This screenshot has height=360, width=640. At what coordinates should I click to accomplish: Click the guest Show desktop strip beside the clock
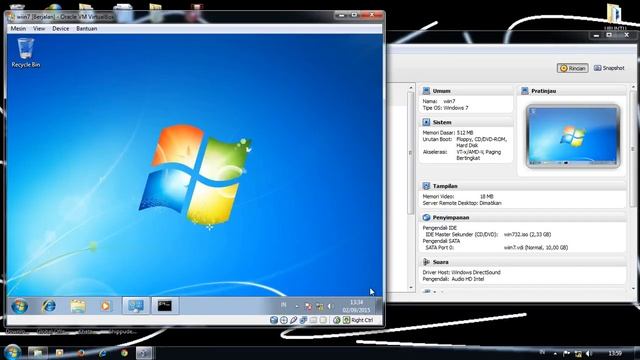coord(379,306)
